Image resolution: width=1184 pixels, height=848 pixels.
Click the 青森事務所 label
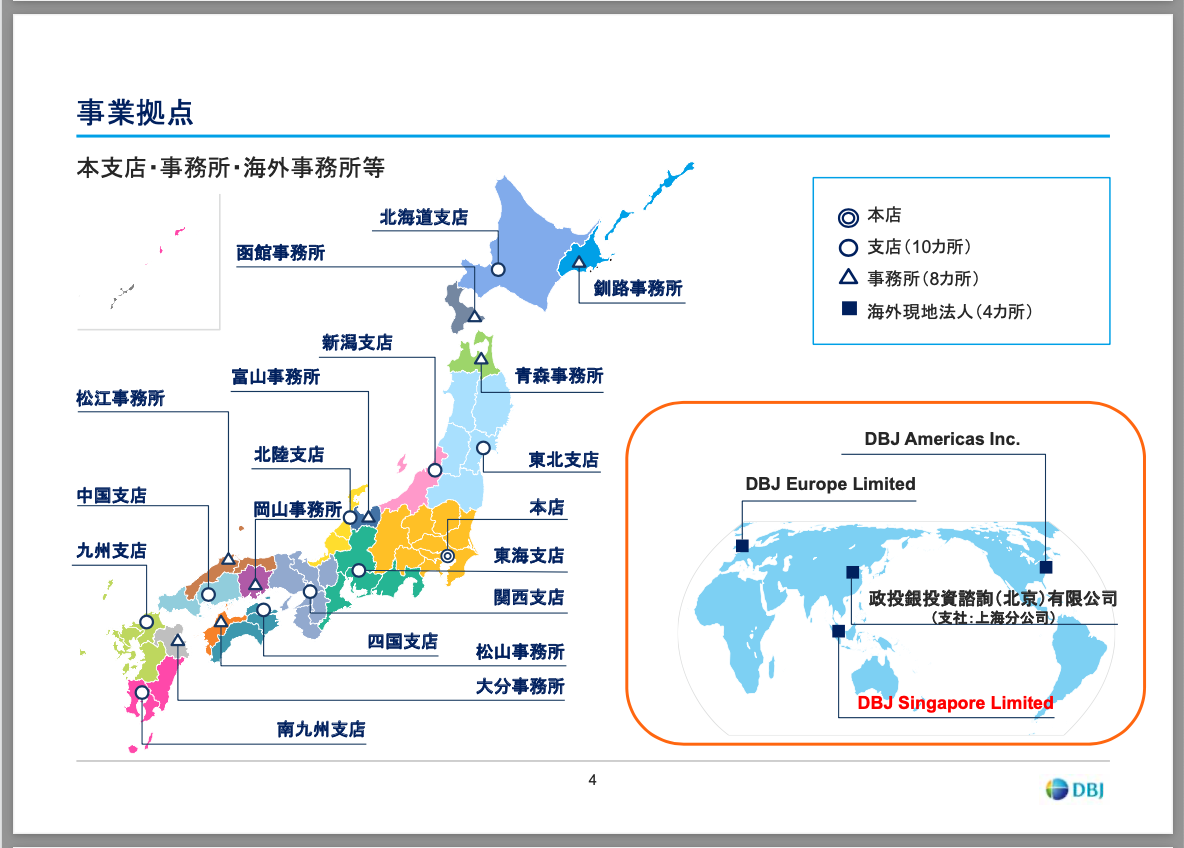tap(560, 376)
